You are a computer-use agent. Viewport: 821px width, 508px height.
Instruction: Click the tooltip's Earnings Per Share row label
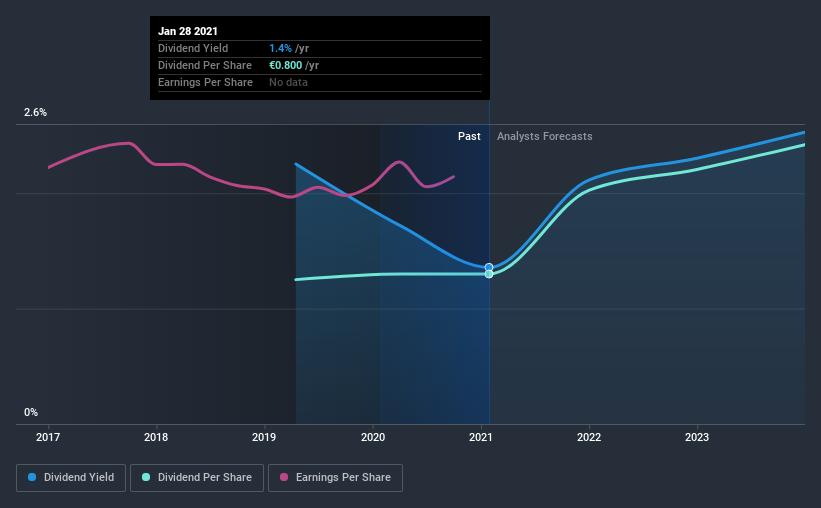205,82
